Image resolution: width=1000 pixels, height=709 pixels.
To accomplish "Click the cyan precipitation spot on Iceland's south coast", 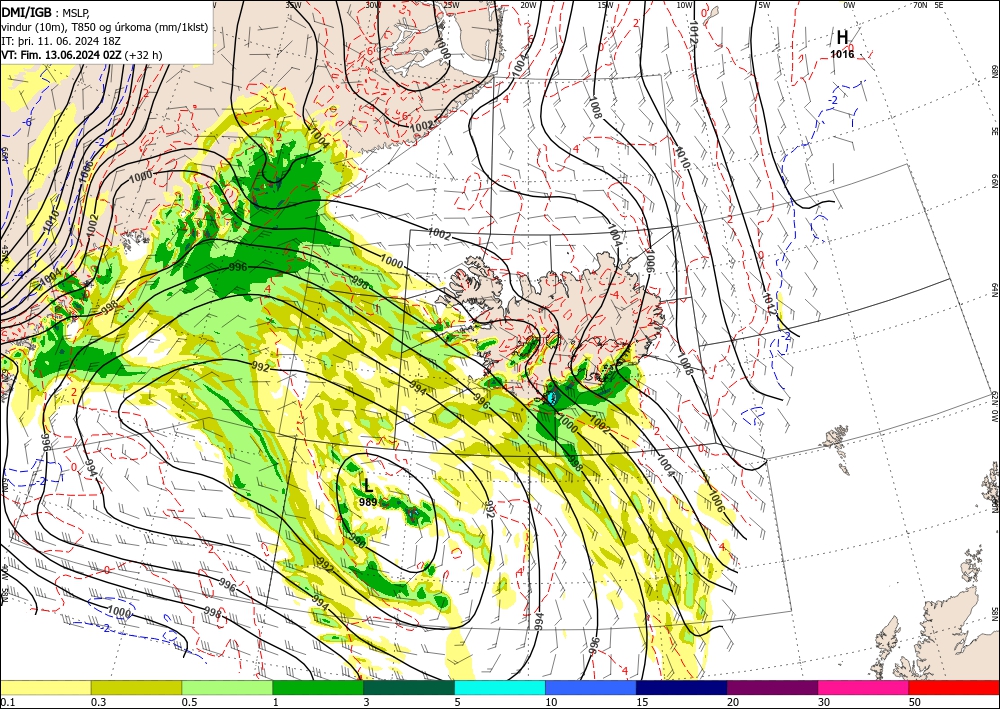I will [x=552, y=398].
